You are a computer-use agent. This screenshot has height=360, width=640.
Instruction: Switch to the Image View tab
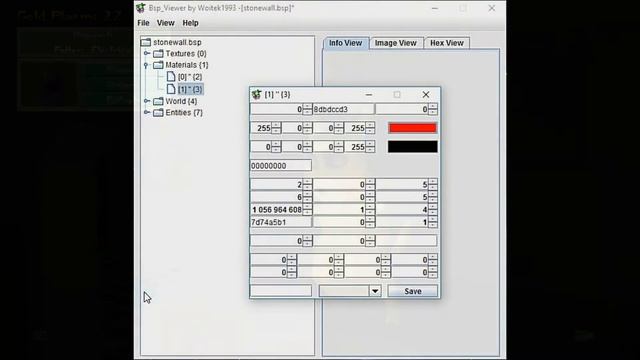(x=396, y=43)
